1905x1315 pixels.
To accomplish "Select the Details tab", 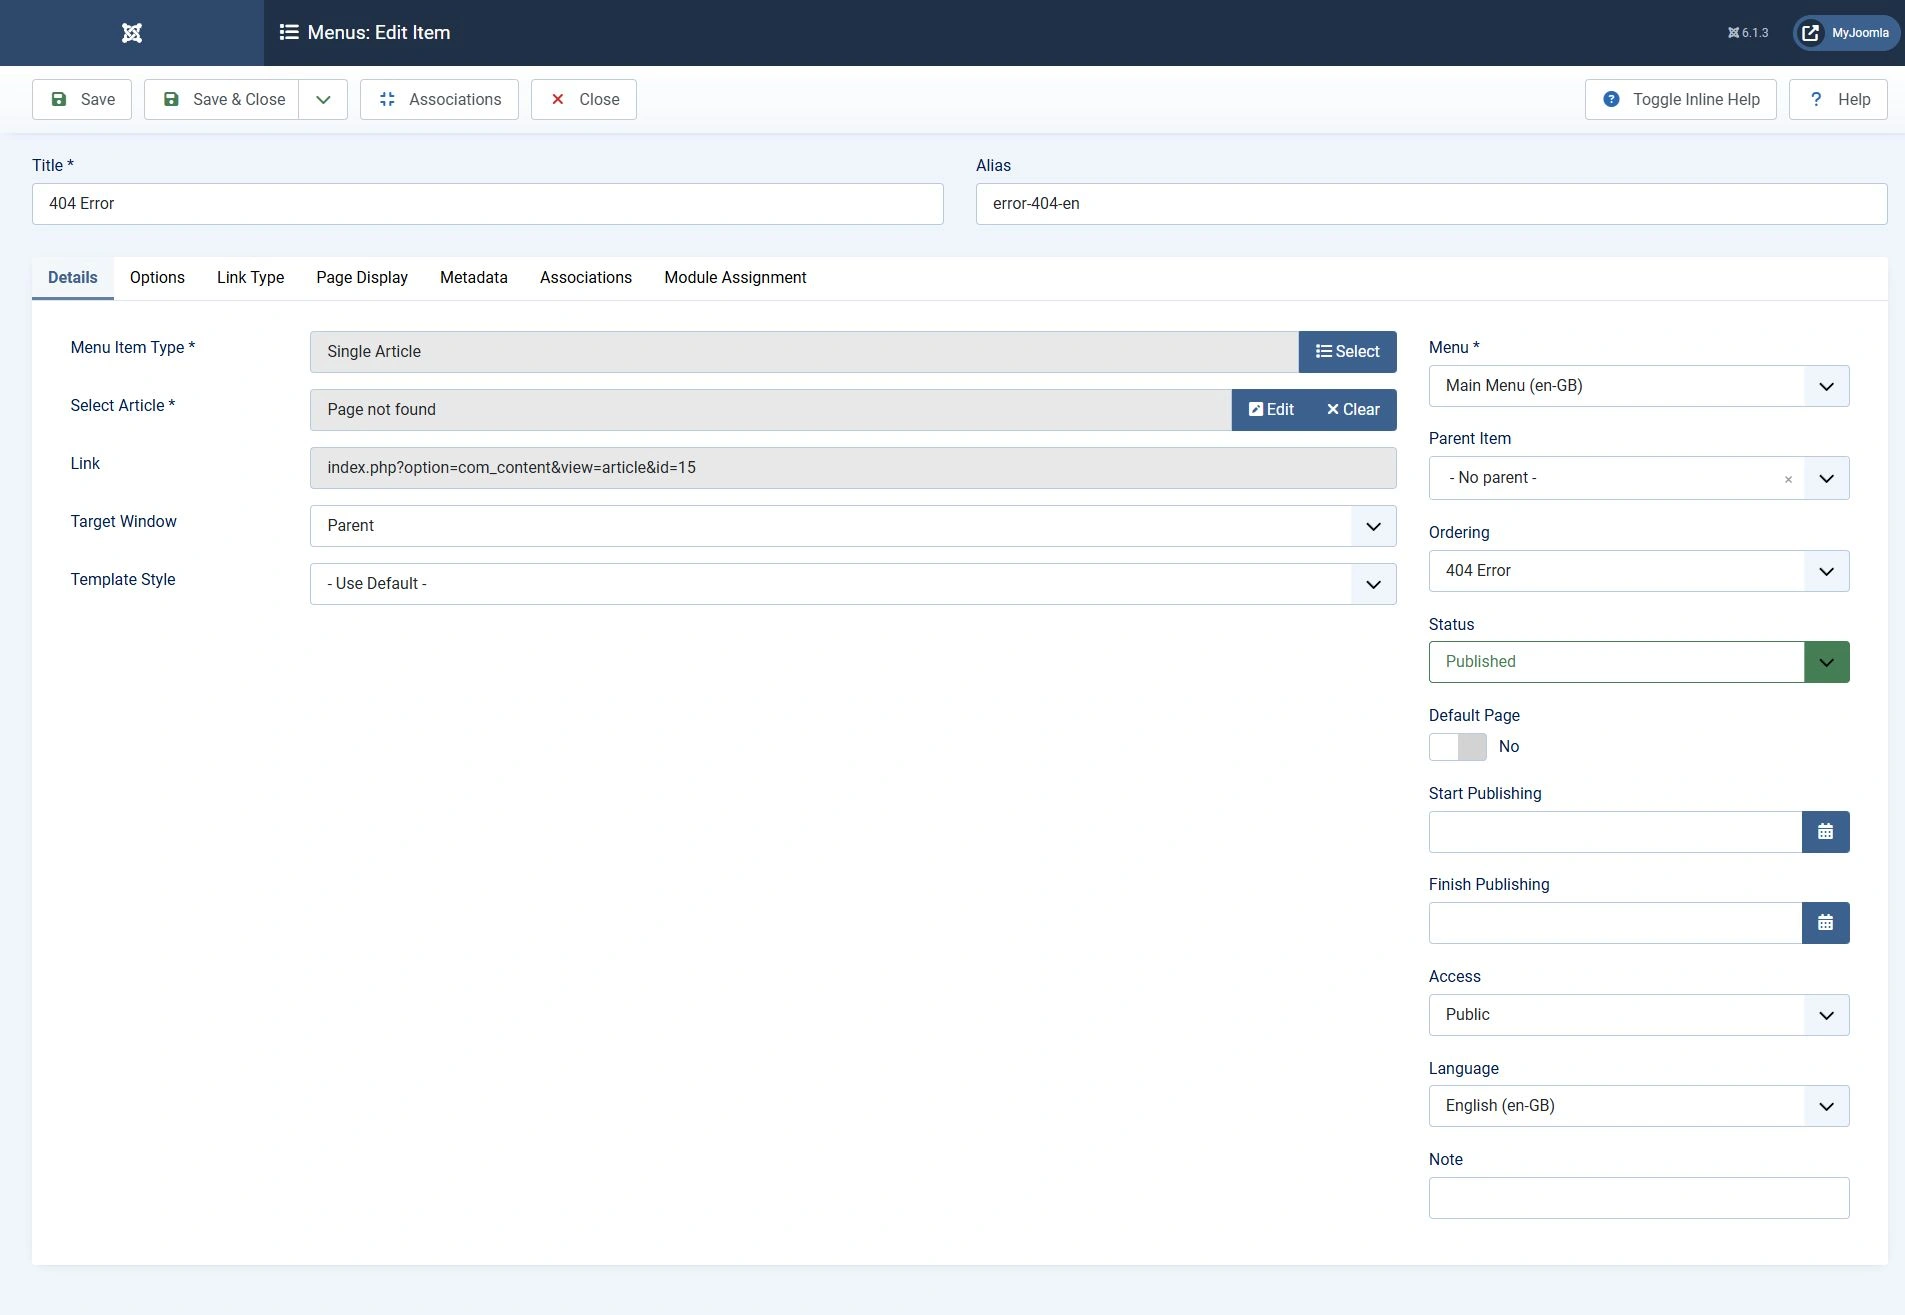I will coord(73,278).
